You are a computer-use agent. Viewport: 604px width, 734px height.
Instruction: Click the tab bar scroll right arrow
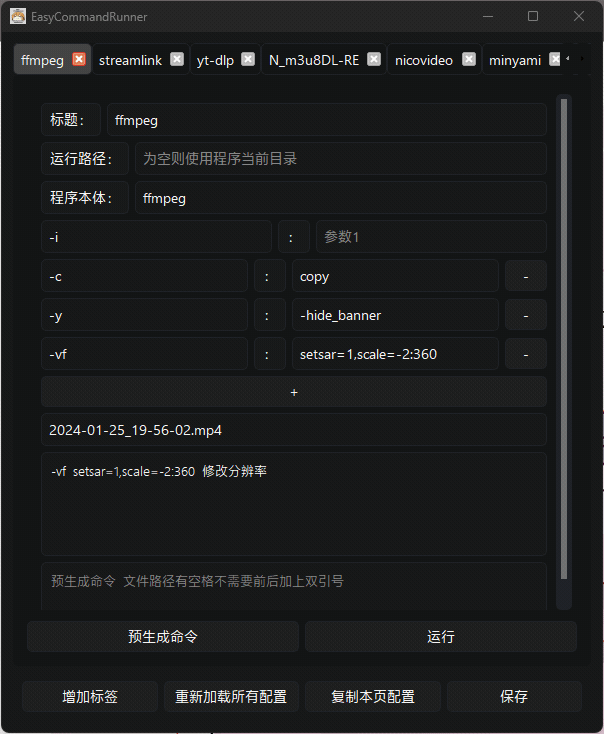click(582, 59)
